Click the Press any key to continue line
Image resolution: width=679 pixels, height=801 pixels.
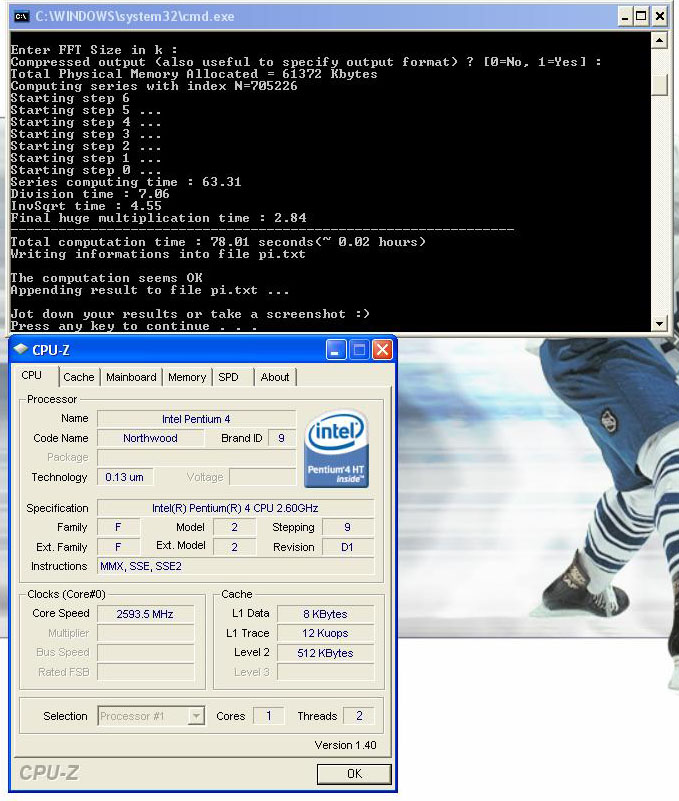[133, 326]
